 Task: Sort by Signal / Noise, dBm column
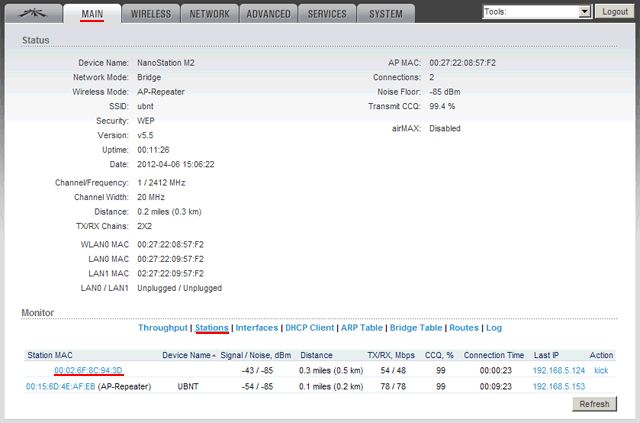coord(256,355)
